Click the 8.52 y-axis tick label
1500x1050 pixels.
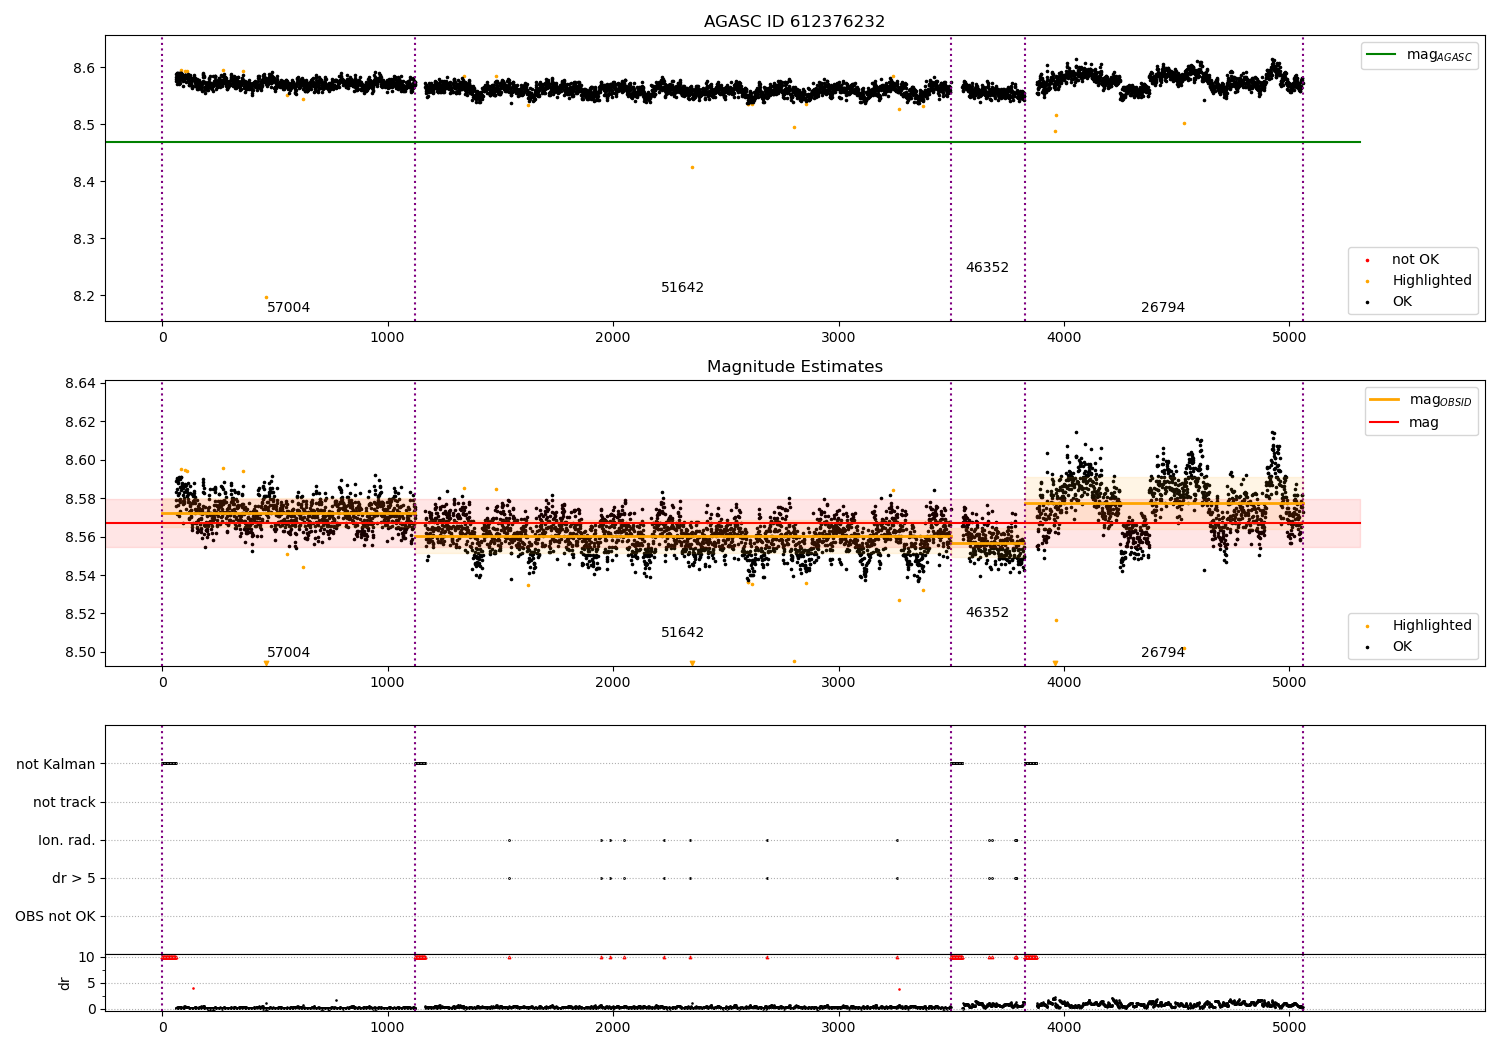[80, 614]
